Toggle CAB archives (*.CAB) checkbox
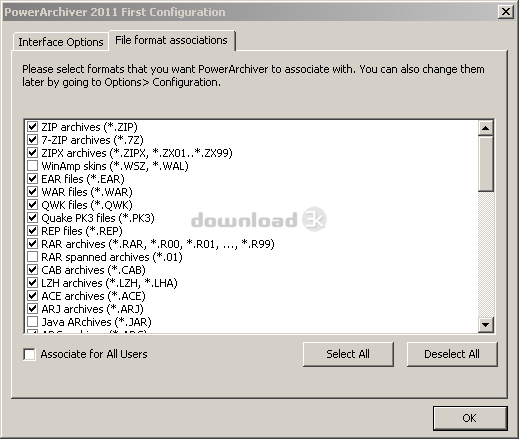 pos(32,270)
